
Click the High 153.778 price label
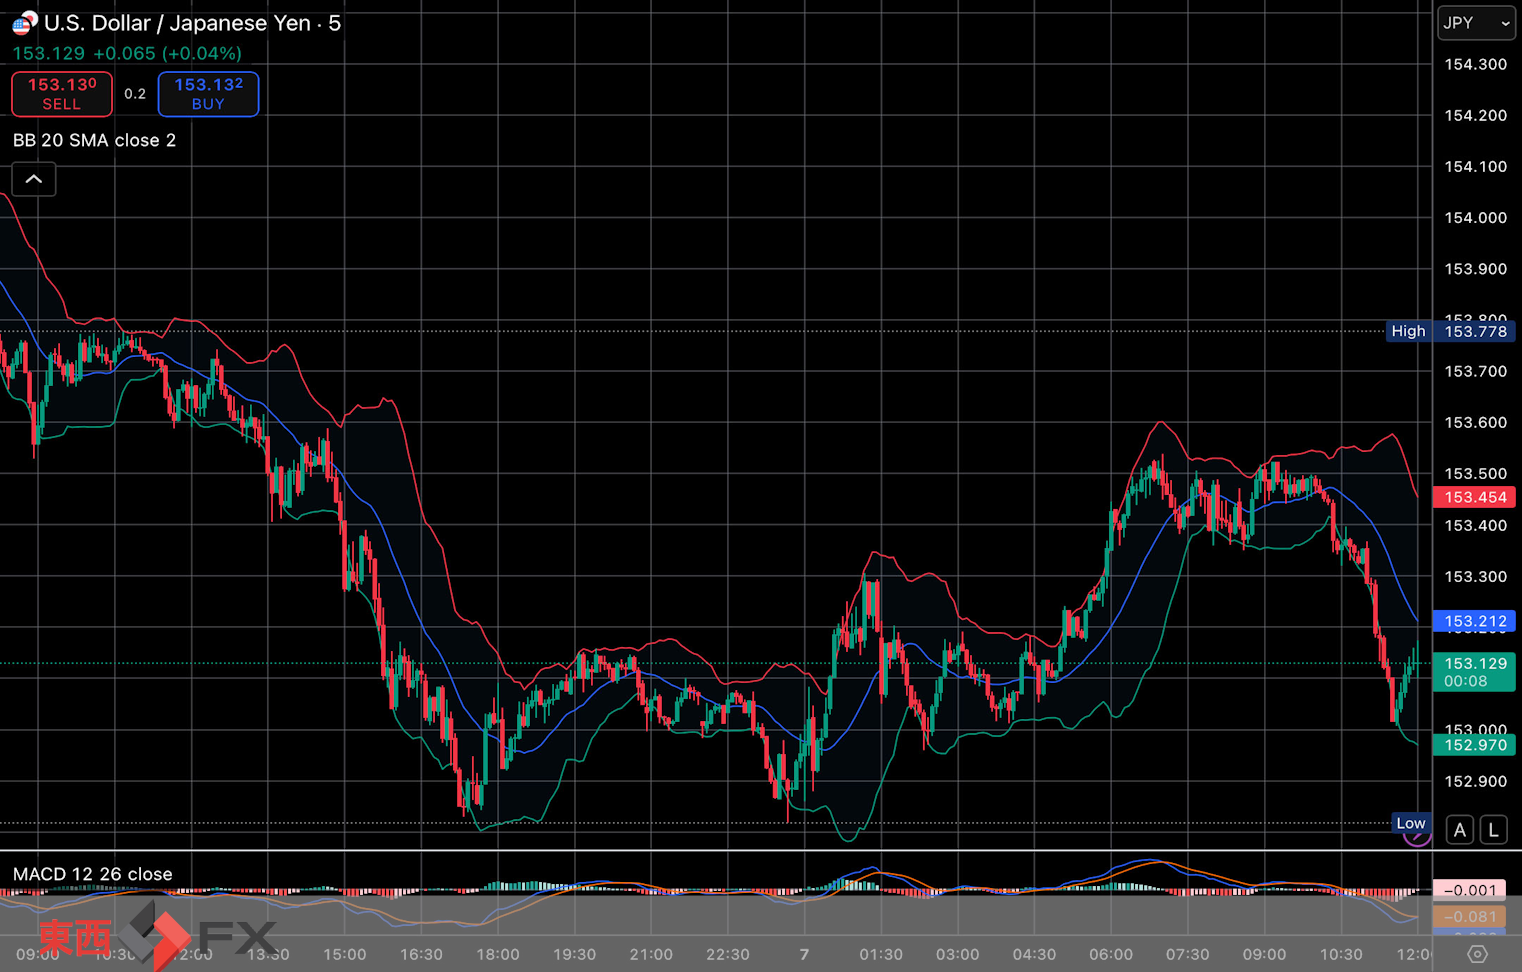click(1450, 331)
